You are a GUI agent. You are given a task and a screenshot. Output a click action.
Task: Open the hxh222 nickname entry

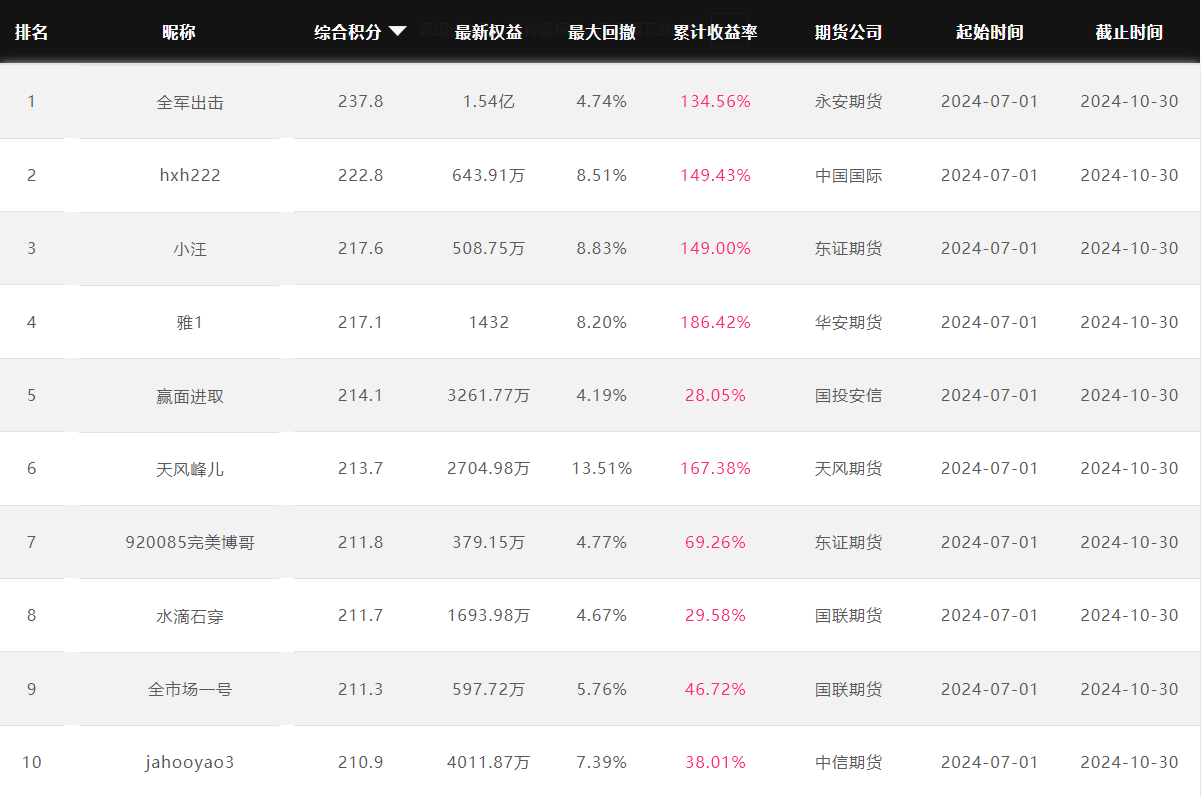coord(190,175)
